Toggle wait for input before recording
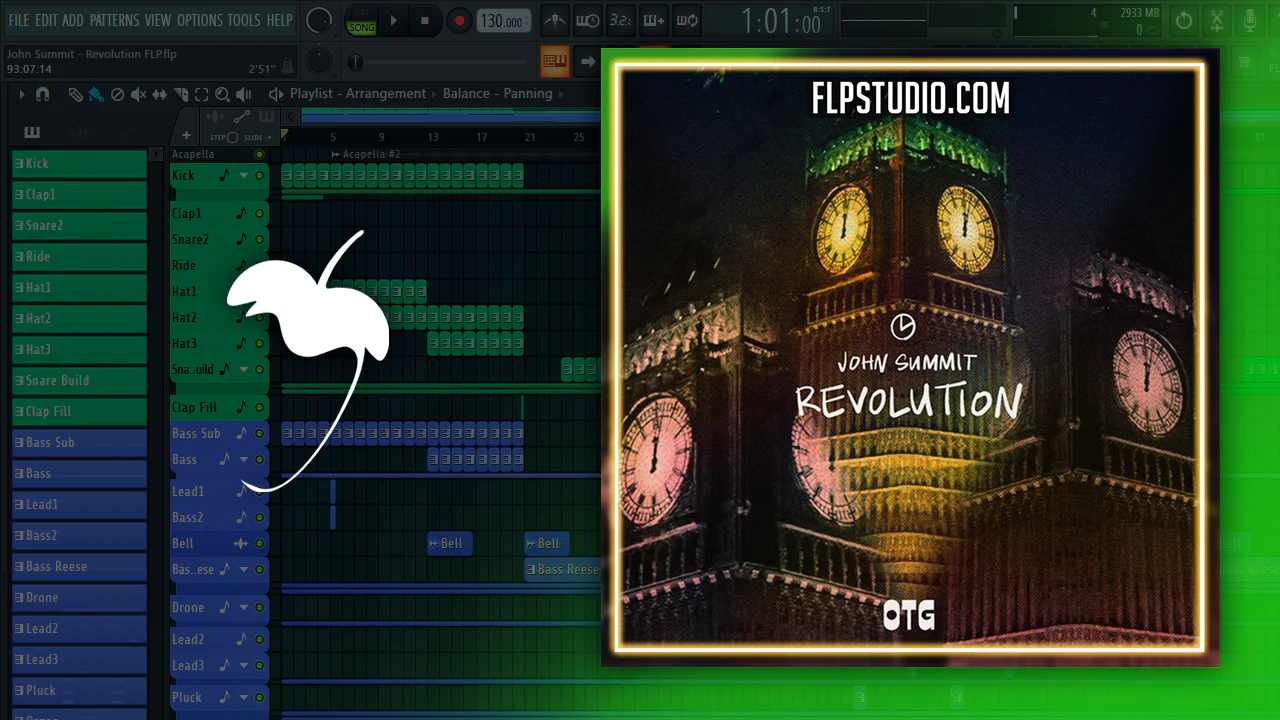 point(588,20)
